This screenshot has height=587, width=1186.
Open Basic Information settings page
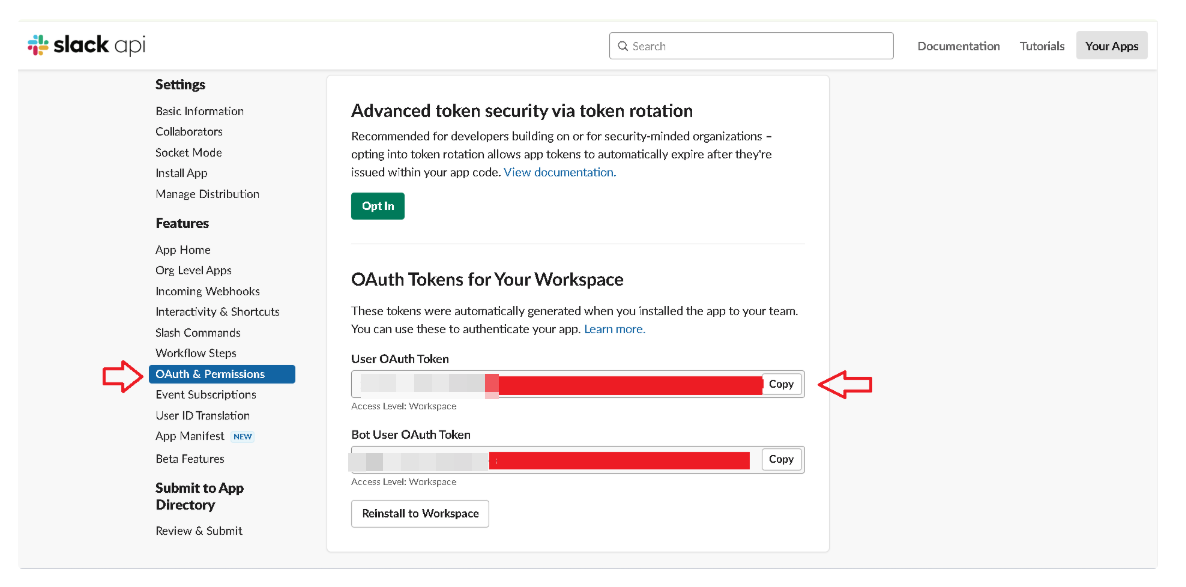pyautogui.click(x=199, y=111)
